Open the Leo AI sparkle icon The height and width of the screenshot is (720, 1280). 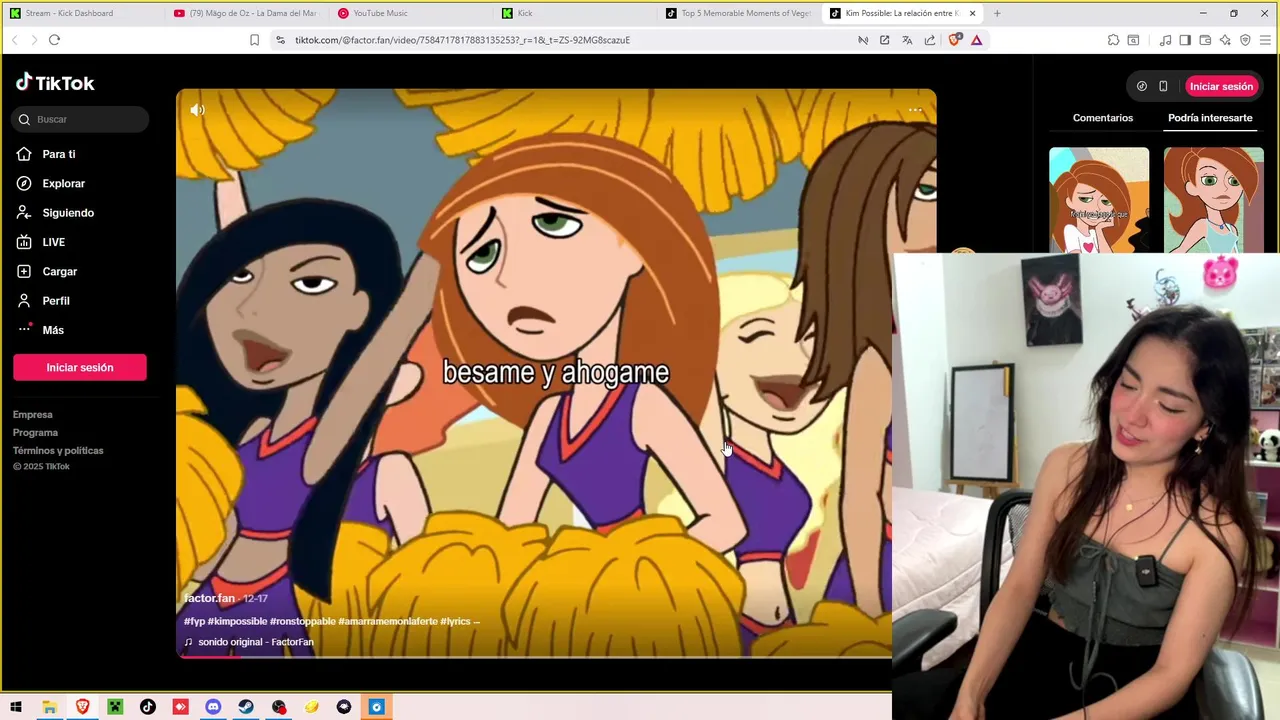[1225, 40]
